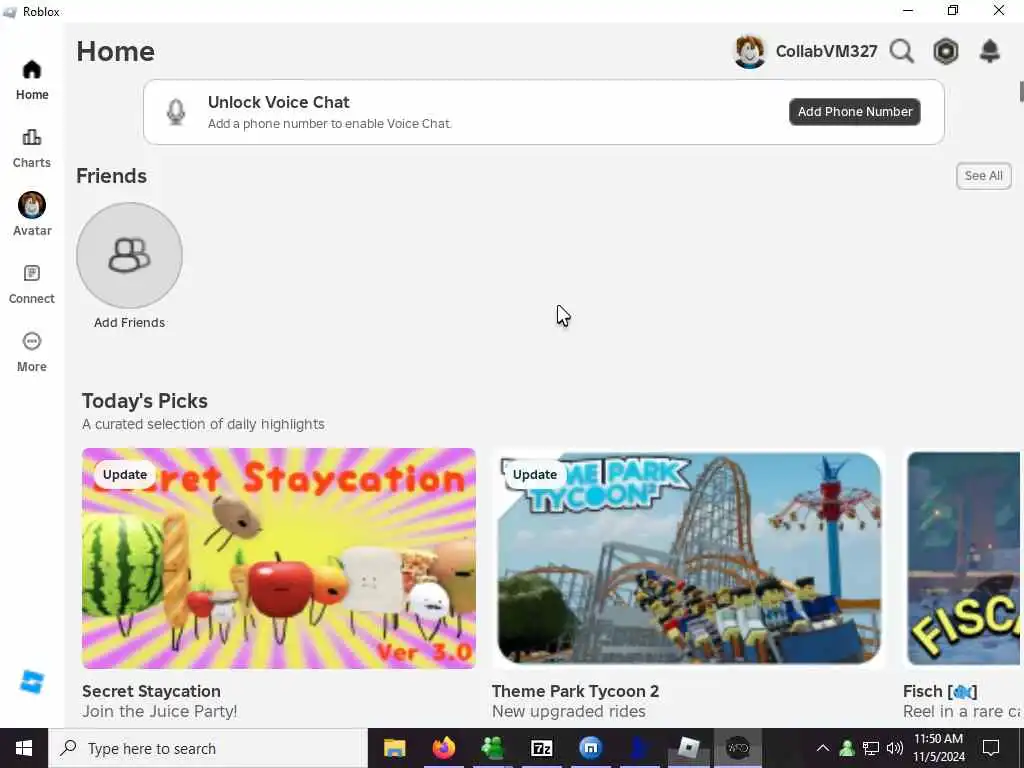Click the CollabVM327 avatar picture
Screen dimensions: 1024x768
(750, 52)
